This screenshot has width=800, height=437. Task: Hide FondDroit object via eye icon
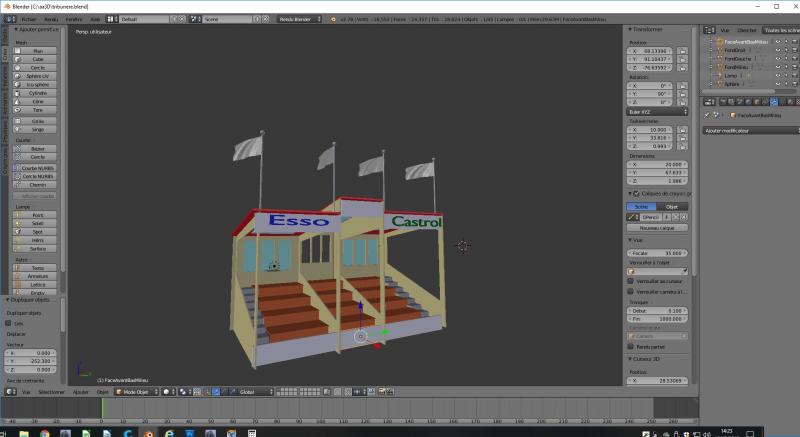coord(777,50)
